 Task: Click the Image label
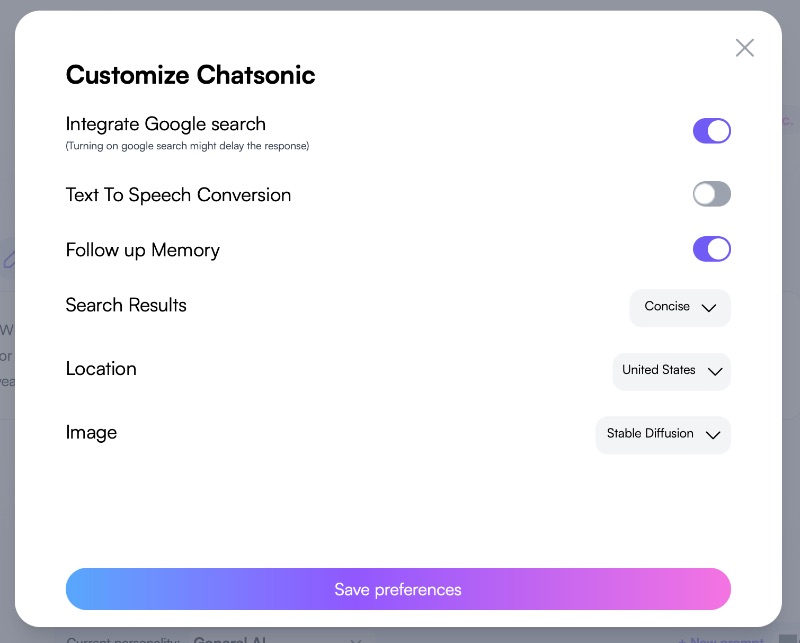click(91, 433)
